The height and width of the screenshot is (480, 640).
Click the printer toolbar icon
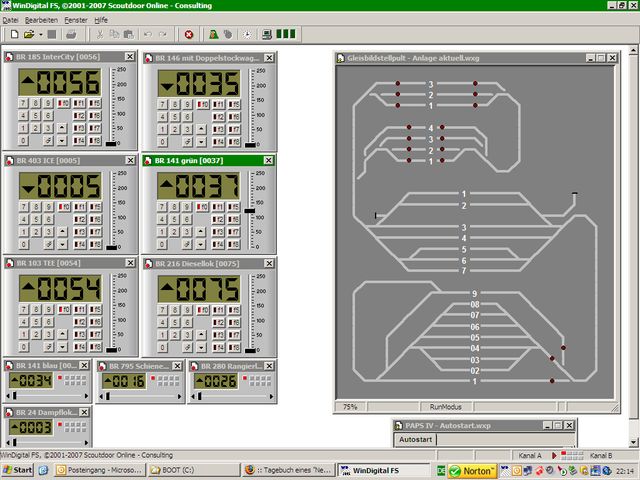tap(71, 34)
